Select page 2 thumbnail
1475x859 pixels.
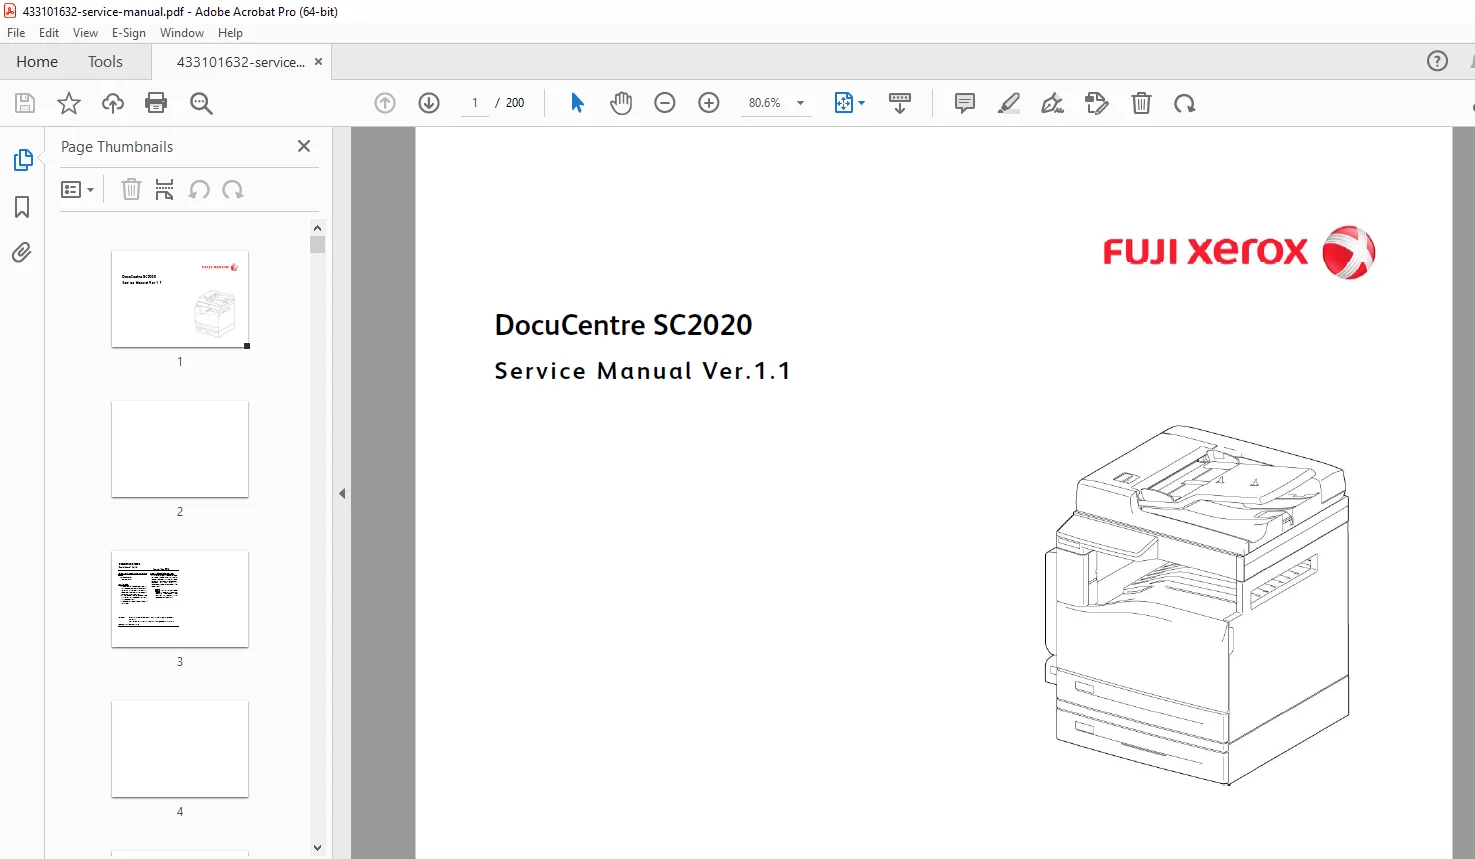pos(180,449)
